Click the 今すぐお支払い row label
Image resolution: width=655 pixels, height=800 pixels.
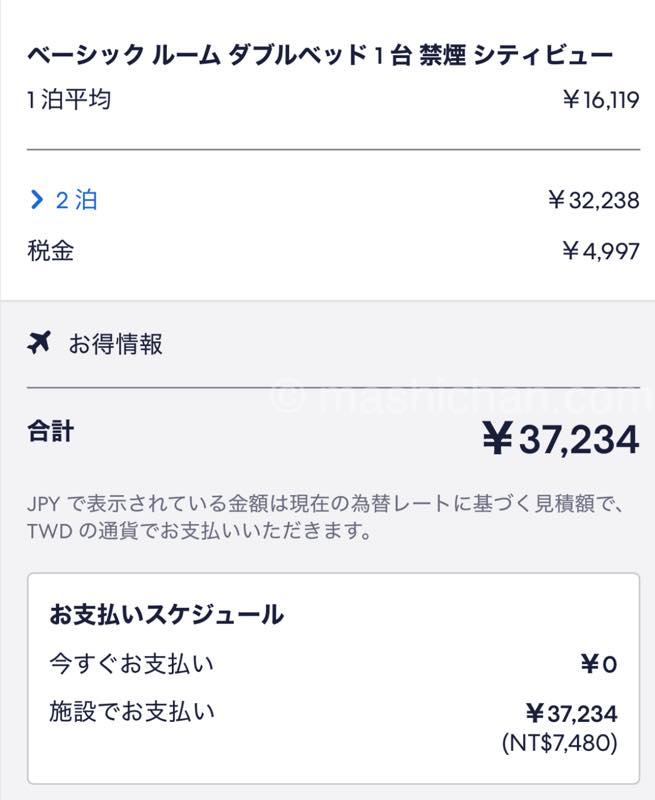point(131,663)
